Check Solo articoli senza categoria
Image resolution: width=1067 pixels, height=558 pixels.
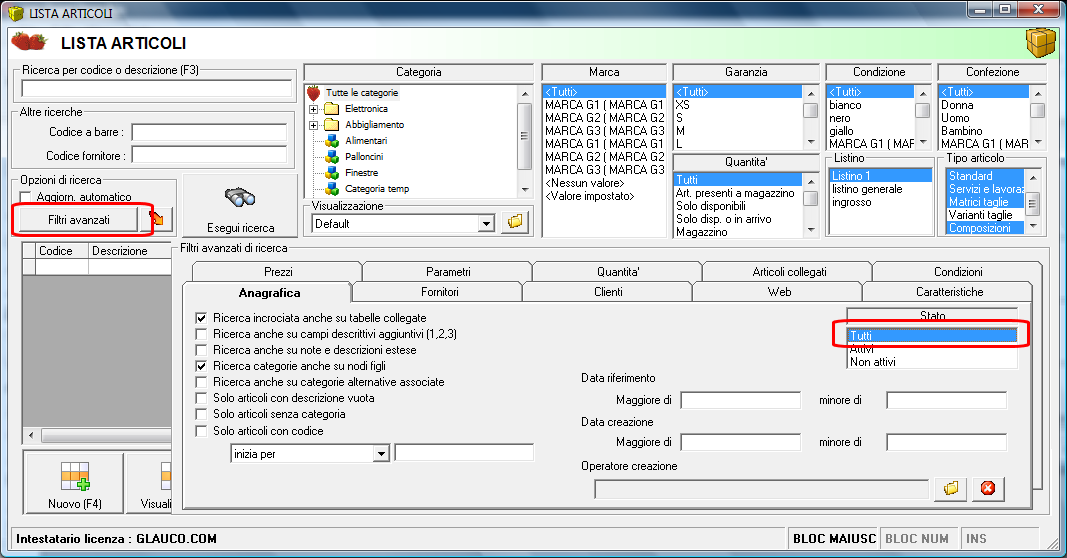coord(201,414)
